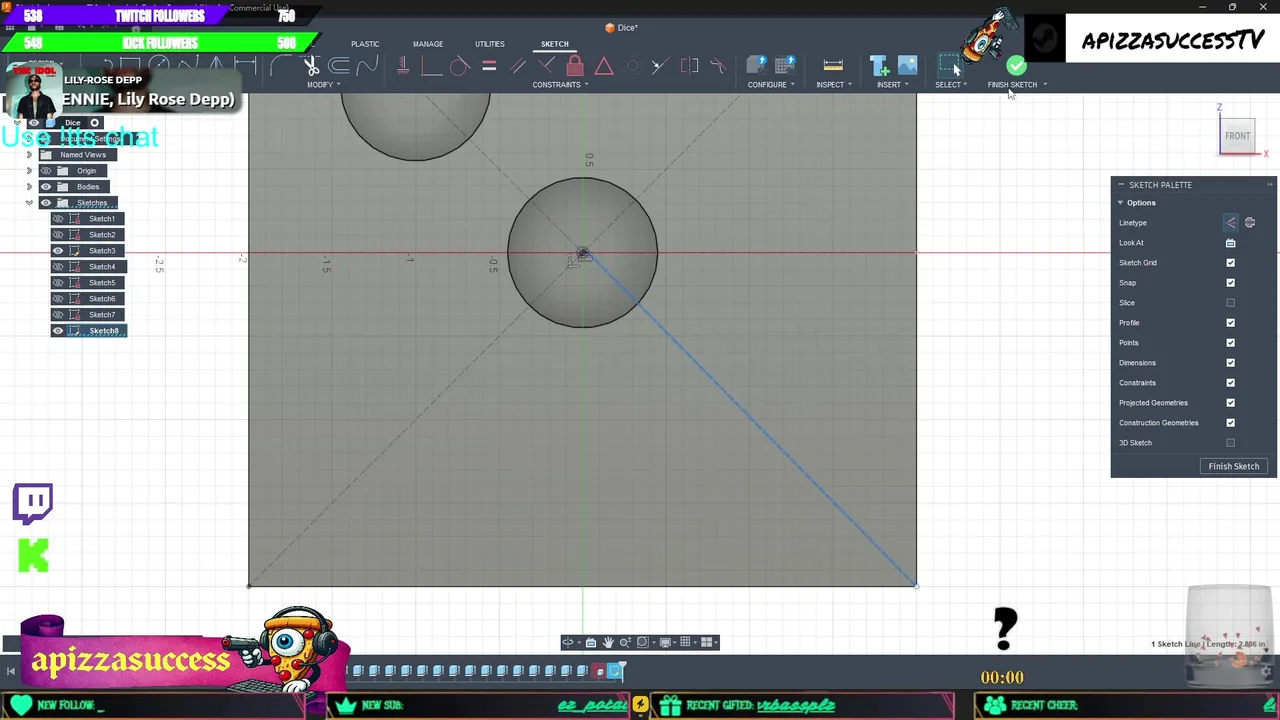Switch to the Sketch tab
This screenshot has width=1280, height=720.
[555, 44]
